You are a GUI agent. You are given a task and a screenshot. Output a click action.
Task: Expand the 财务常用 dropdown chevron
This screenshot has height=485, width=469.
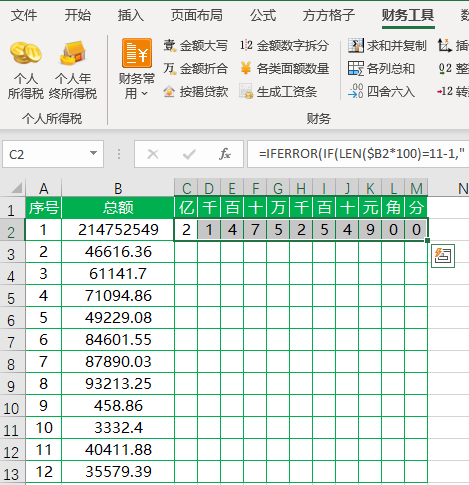tap(144, 94)
